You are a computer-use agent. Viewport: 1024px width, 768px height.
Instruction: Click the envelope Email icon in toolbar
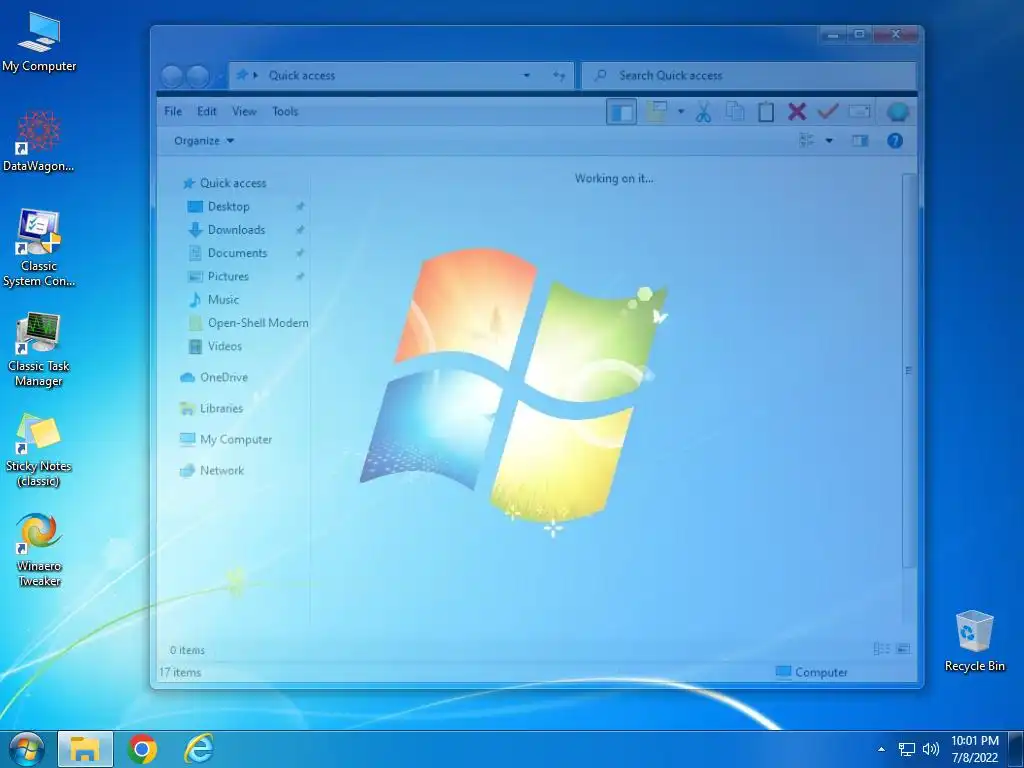click(x=859, y=112)
